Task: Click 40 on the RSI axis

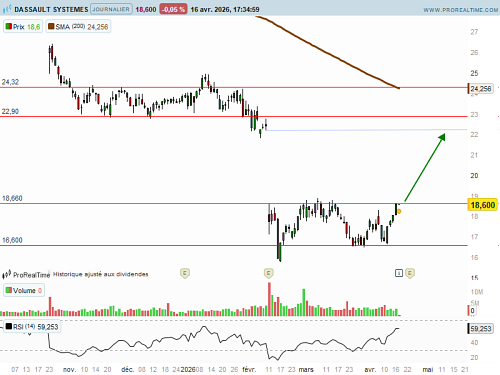Action: 474,343
